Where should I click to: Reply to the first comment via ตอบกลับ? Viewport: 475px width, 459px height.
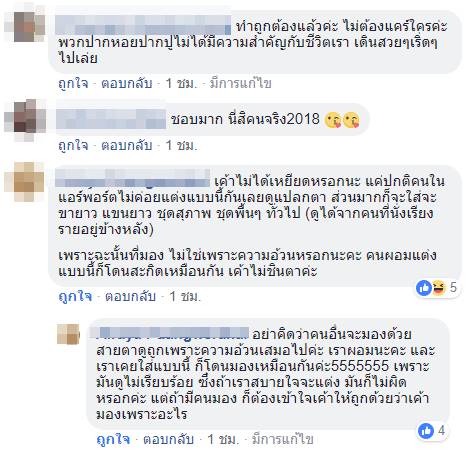(127, 83)
